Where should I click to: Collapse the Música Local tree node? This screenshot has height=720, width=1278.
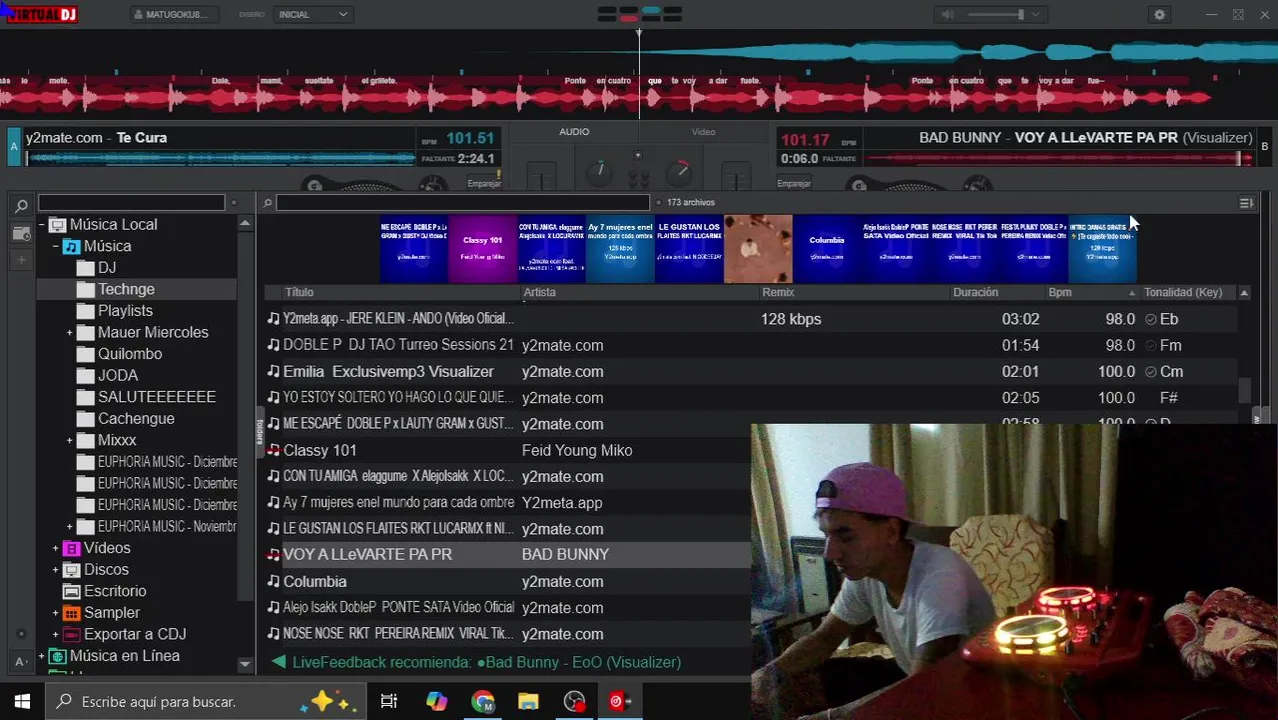click(41, 225)
